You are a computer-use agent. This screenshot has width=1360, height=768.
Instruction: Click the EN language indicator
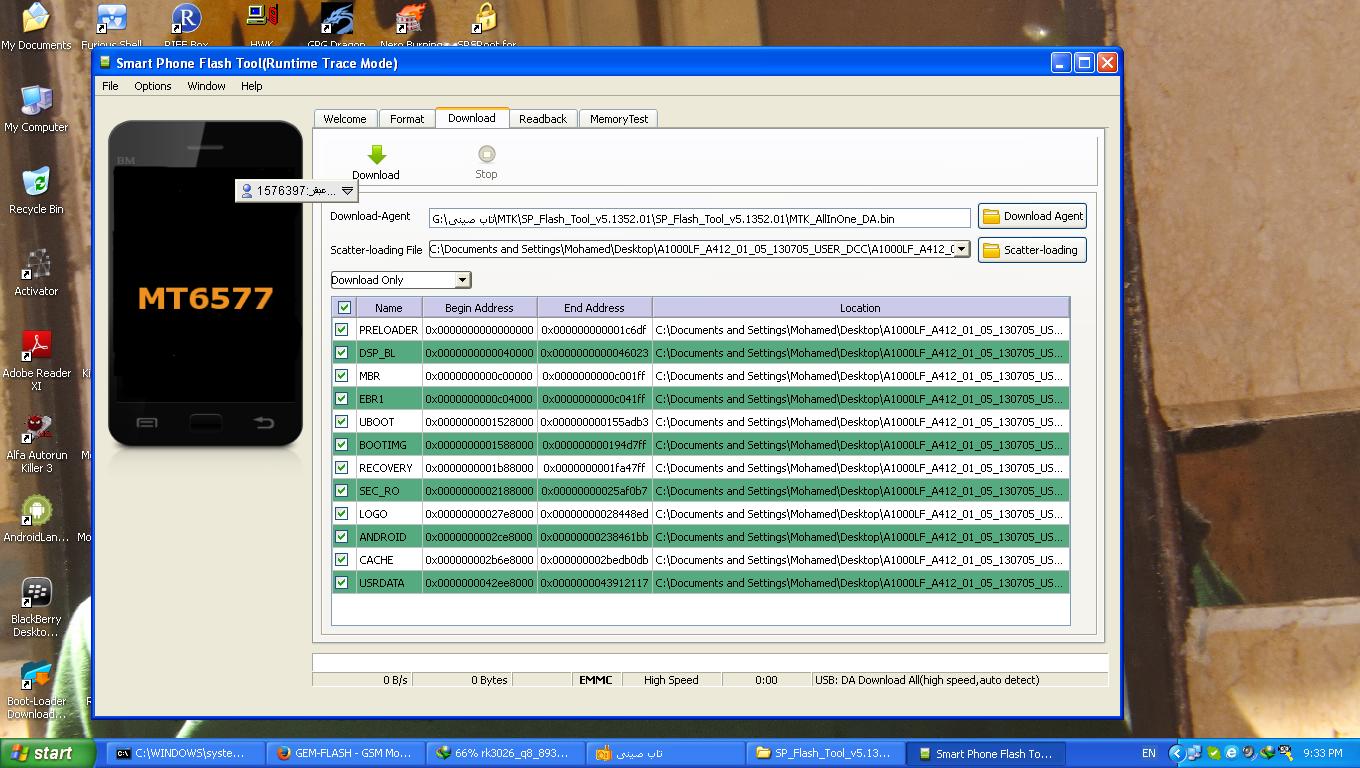[1149, 753]
